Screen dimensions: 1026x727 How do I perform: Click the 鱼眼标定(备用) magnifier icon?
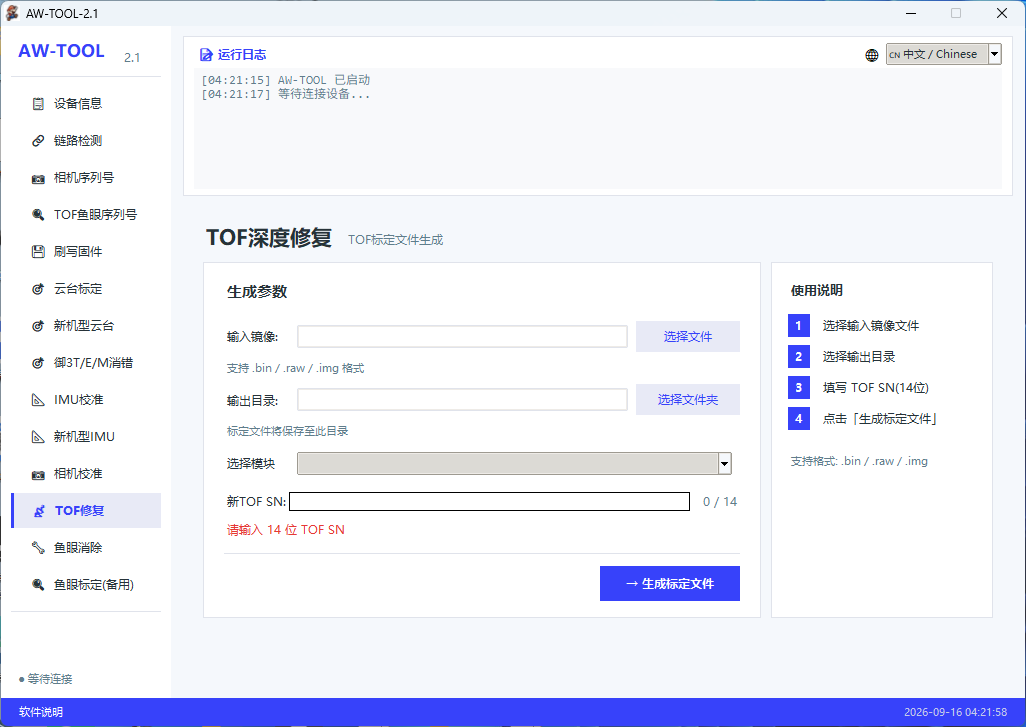pos(39,585)
